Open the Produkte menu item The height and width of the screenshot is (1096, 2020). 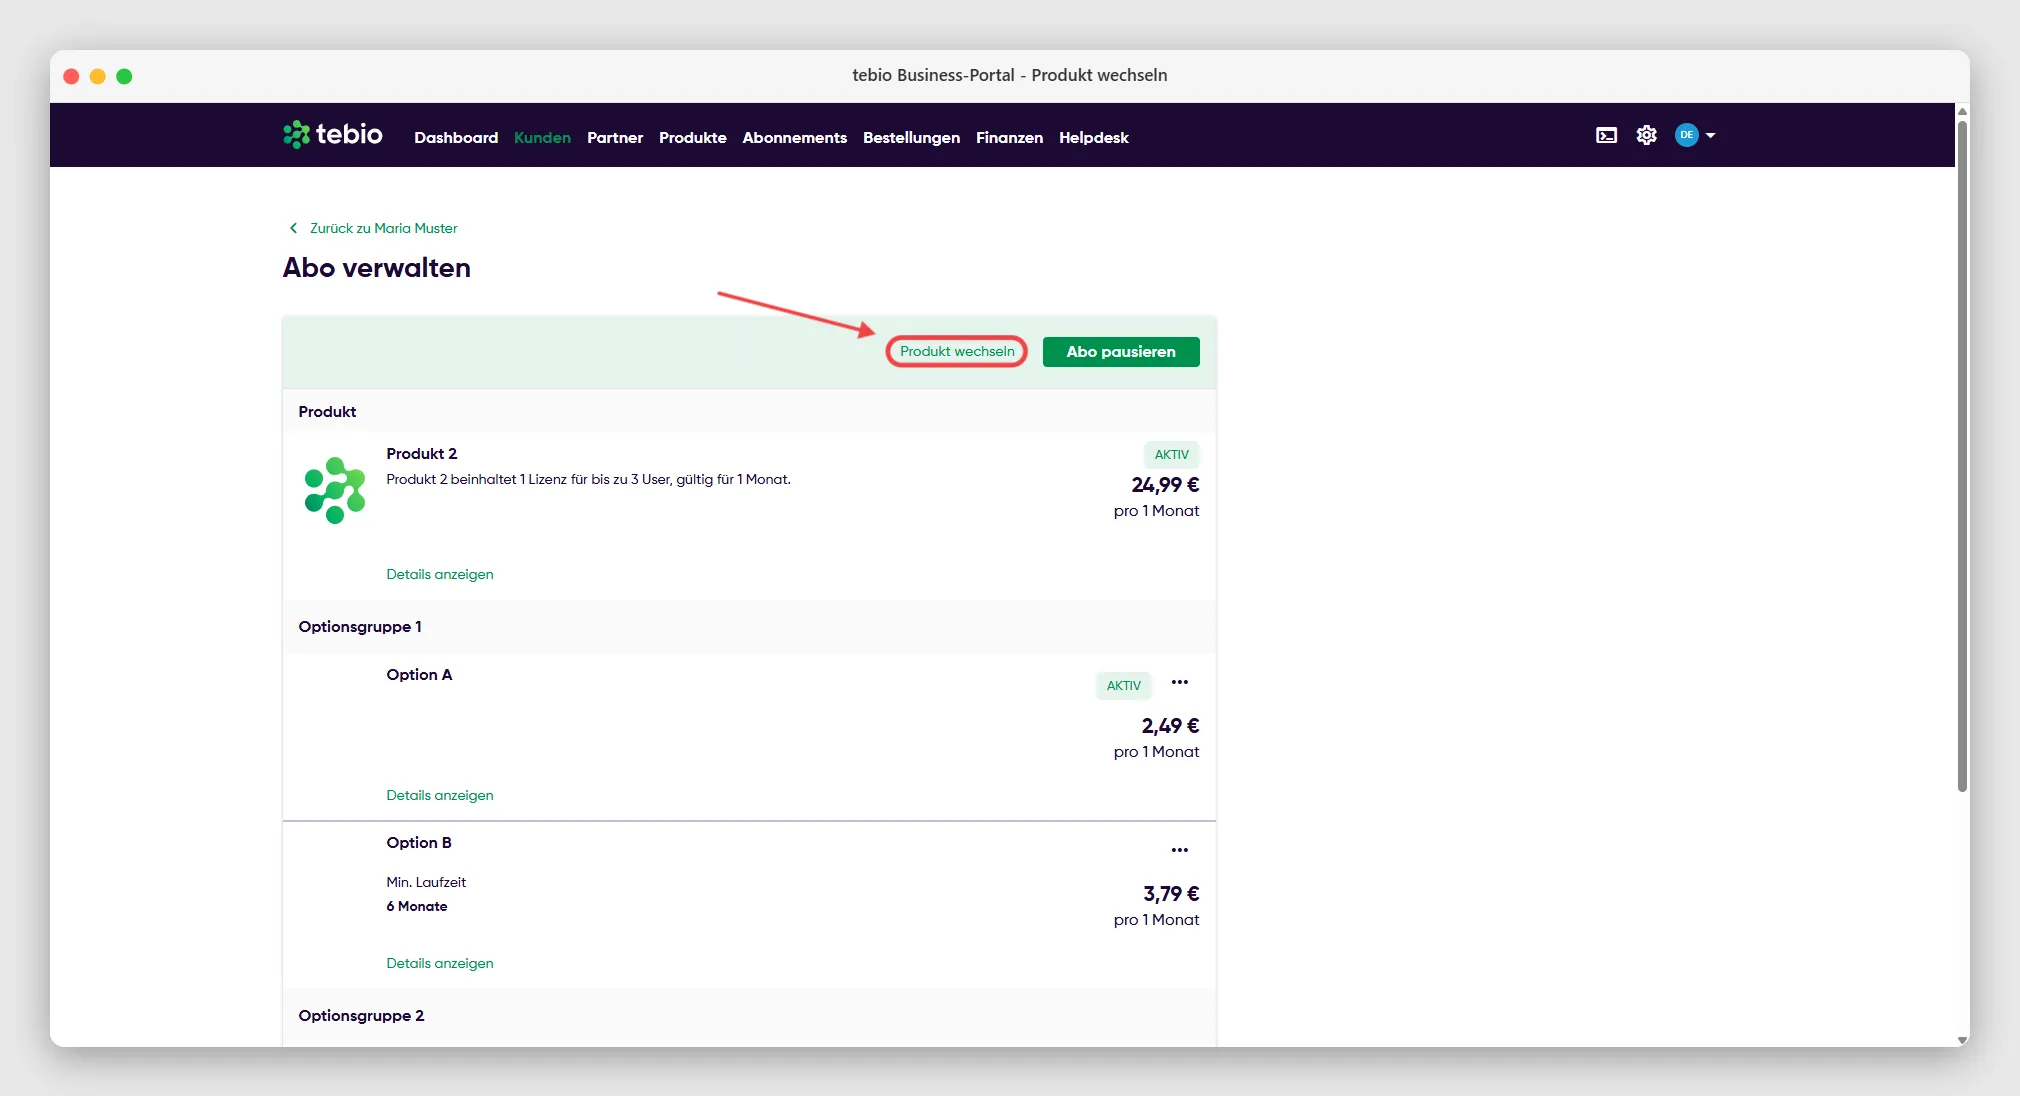692,137
